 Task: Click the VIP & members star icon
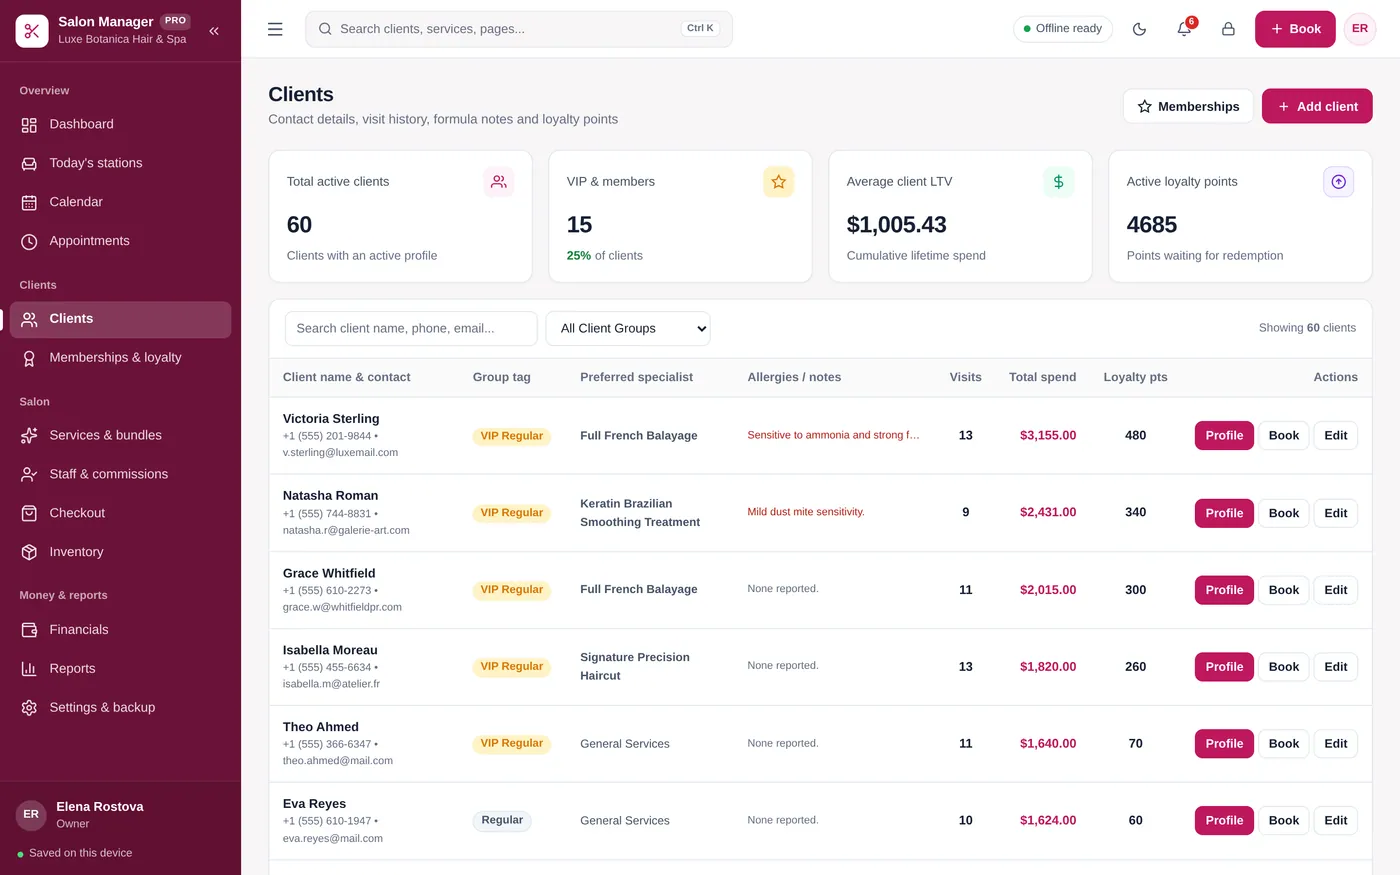pos(778,182)
